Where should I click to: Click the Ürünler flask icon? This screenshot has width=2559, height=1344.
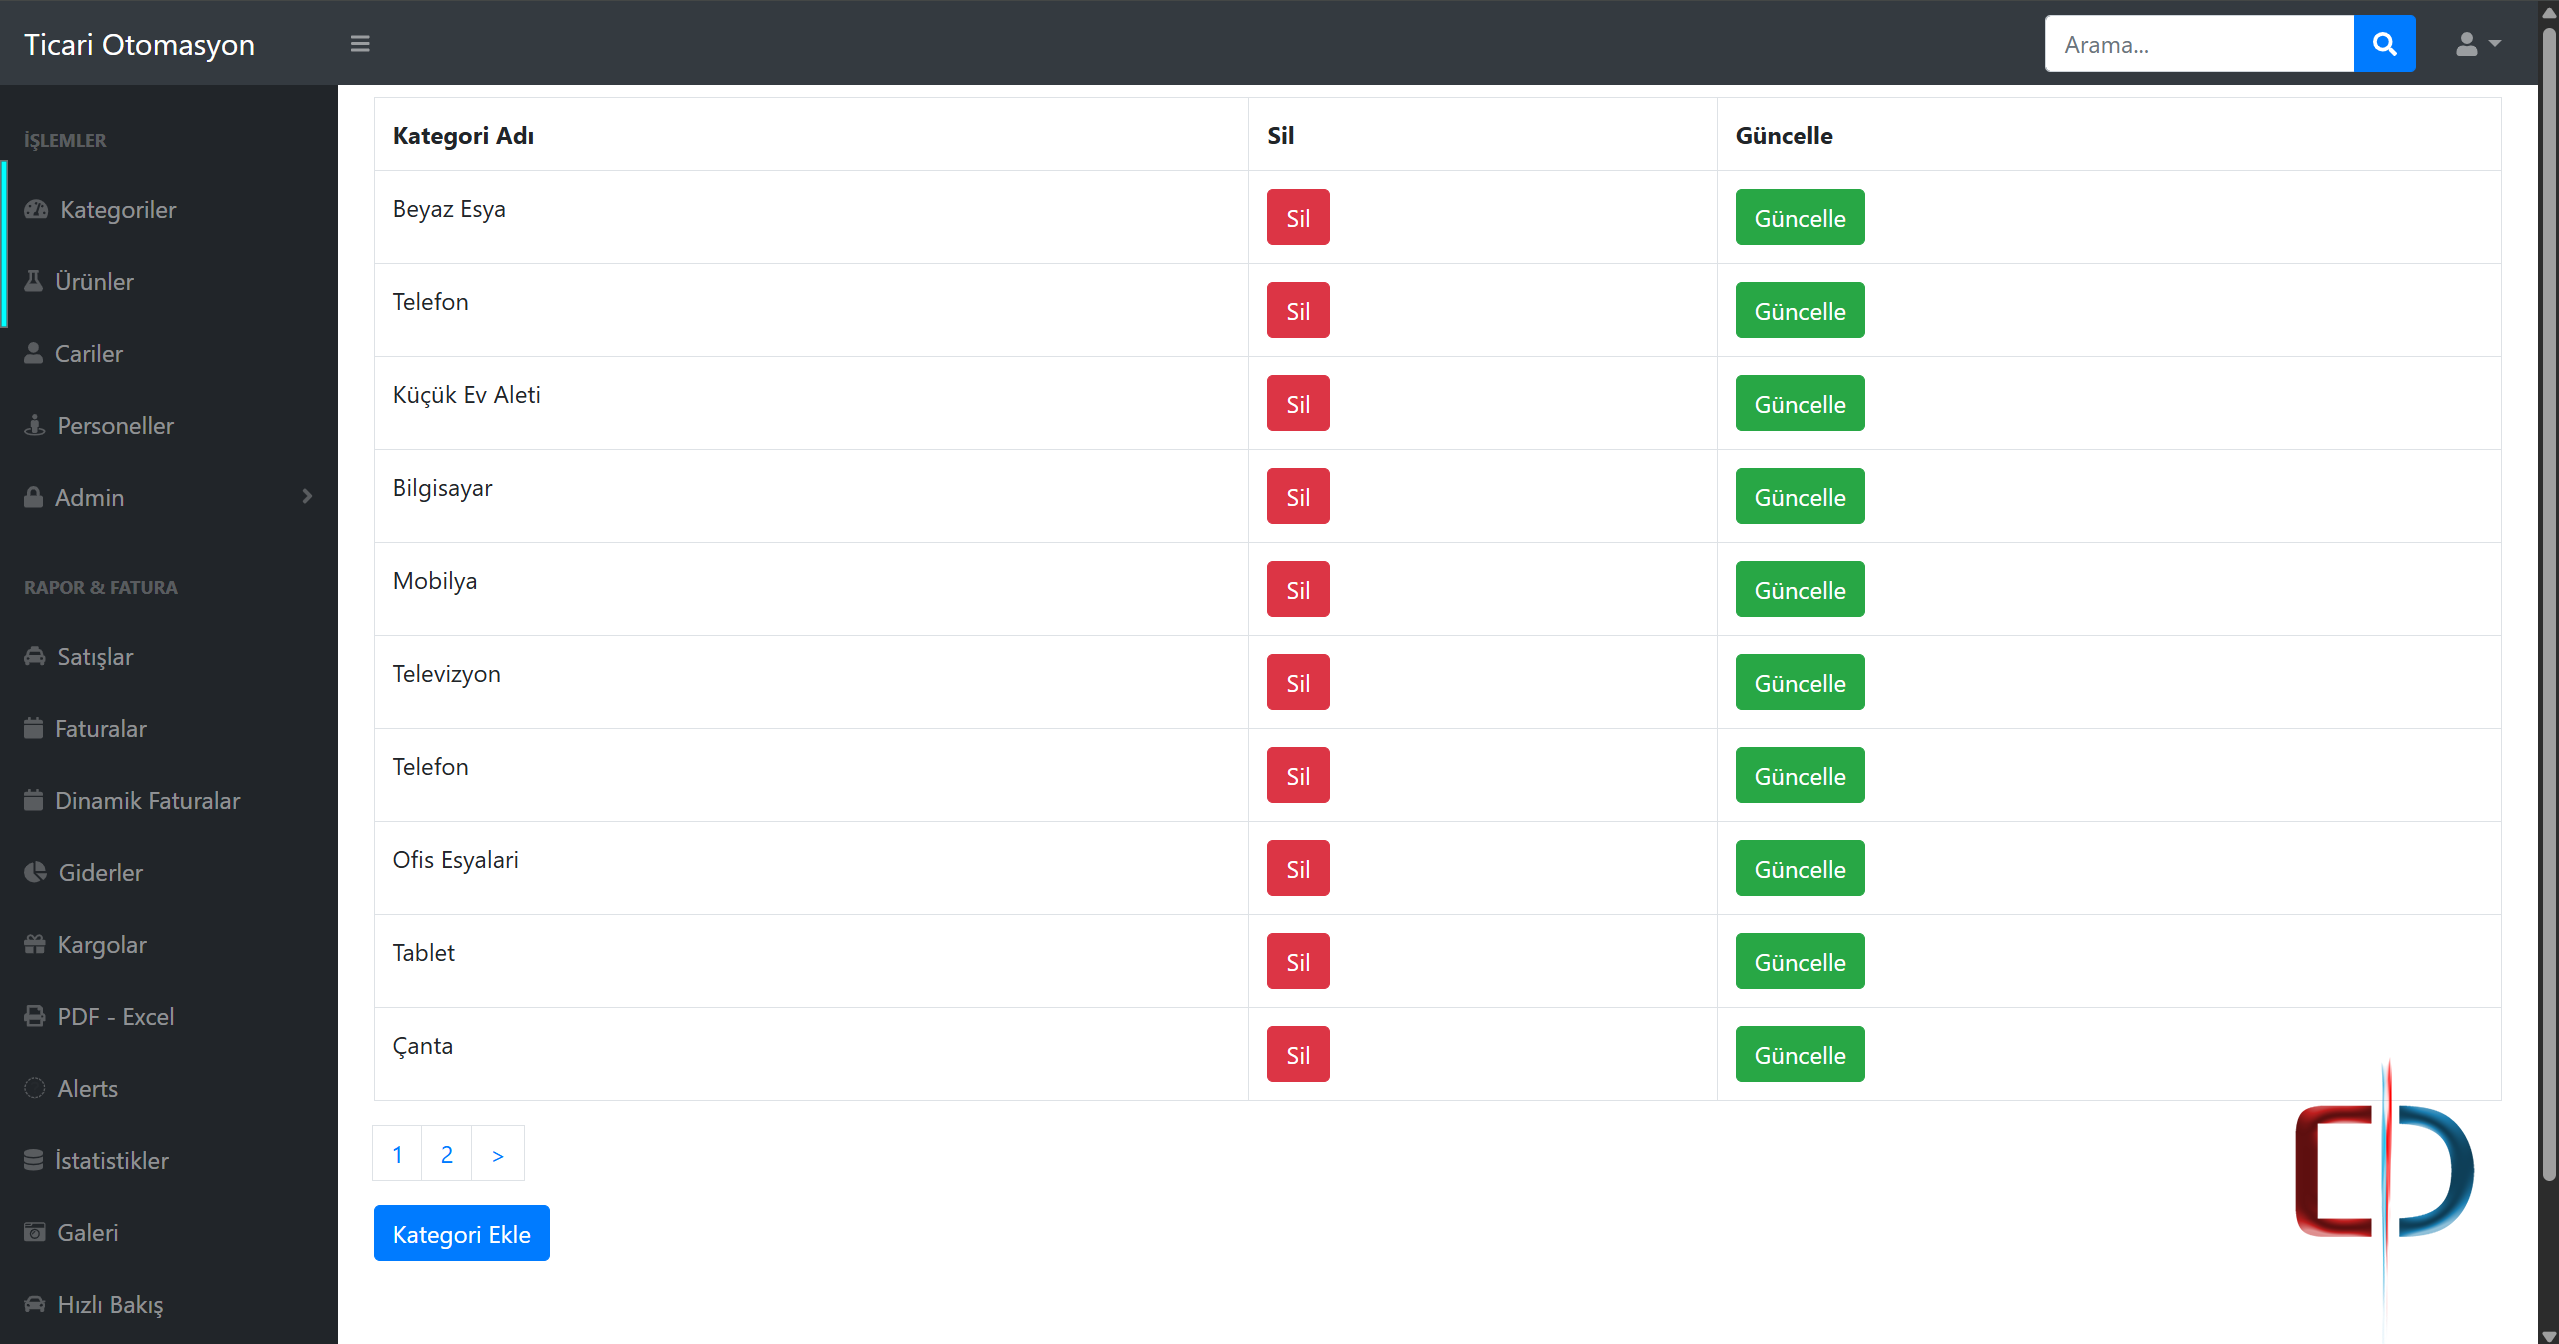click(33, 281)
